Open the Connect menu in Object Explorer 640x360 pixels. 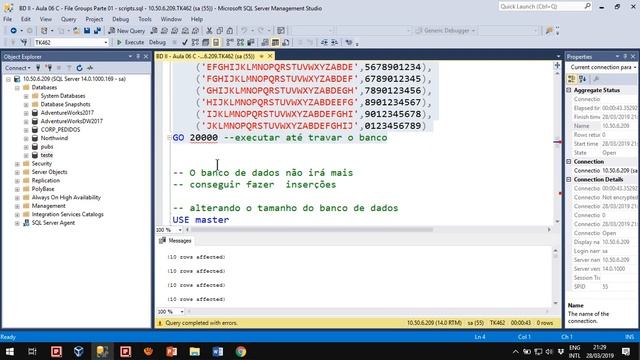pos(18,68)
